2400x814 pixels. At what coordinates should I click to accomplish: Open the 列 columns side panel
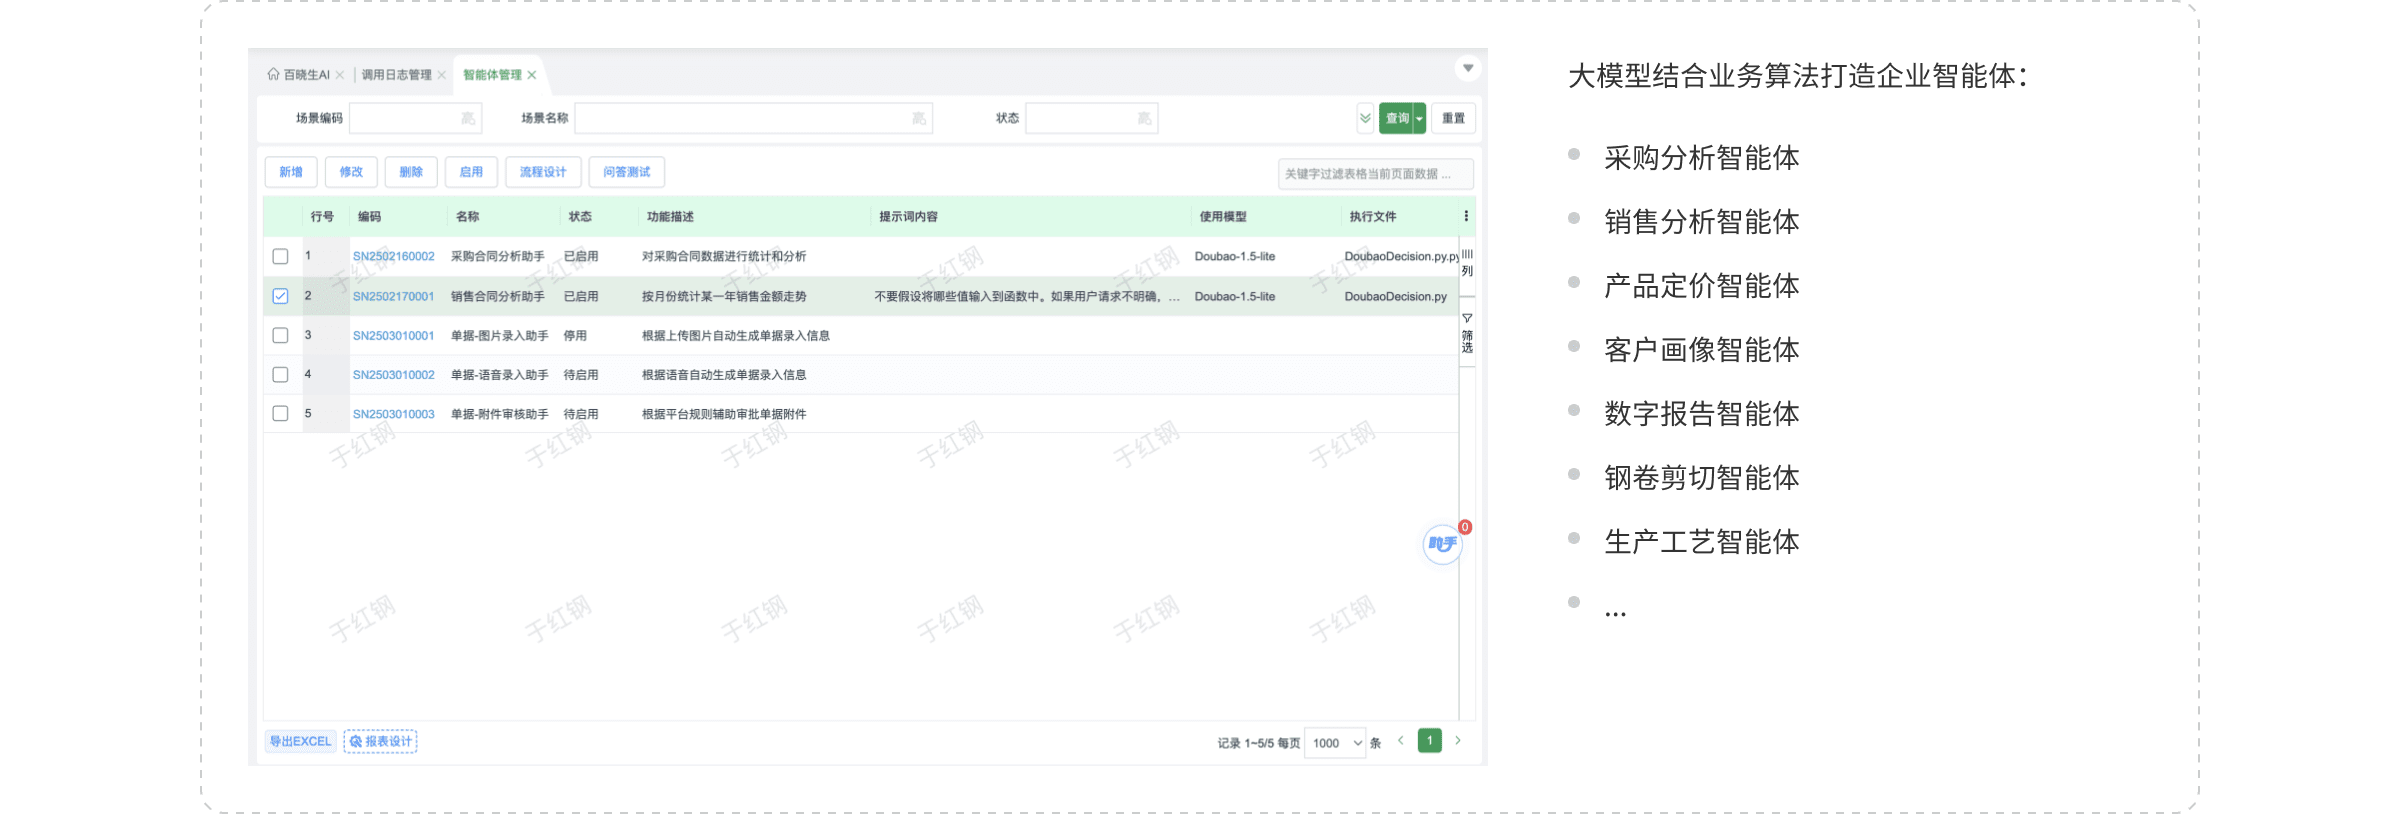click(1467, 263)
